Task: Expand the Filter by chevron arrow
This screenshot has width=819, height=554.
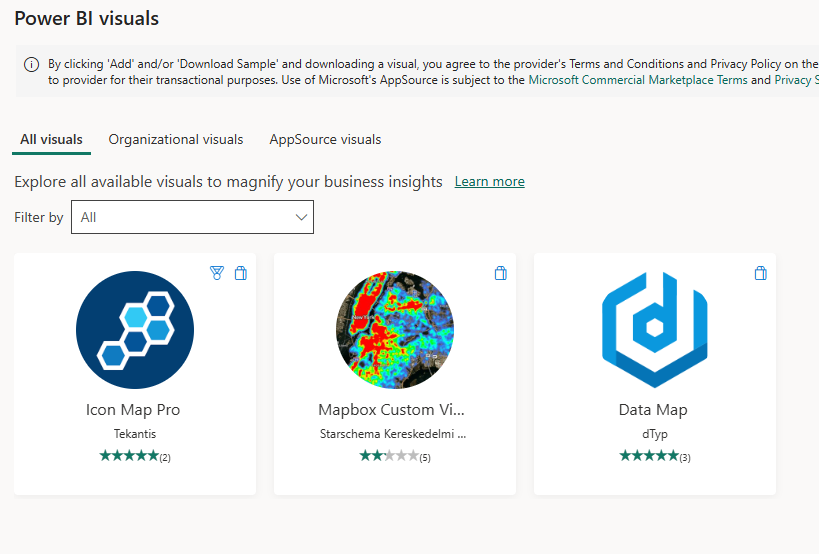Action: coord(301,217)
